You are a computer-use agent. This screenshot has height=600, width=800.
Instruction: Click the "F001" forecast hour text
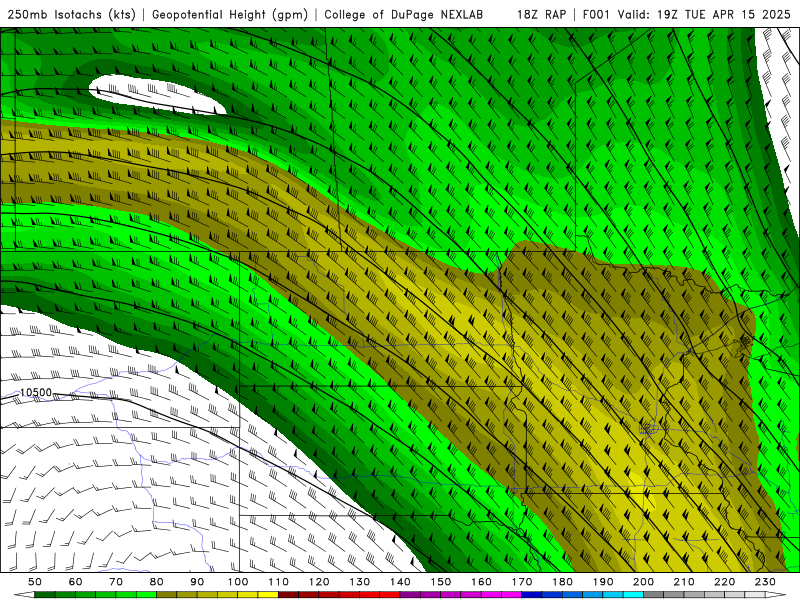(597, 14)
